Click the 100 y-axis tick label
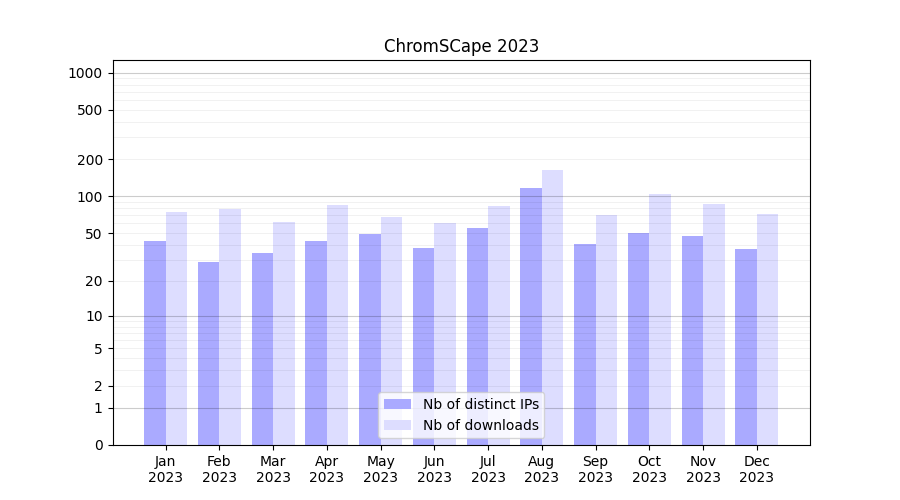 (x=90, y=197)
